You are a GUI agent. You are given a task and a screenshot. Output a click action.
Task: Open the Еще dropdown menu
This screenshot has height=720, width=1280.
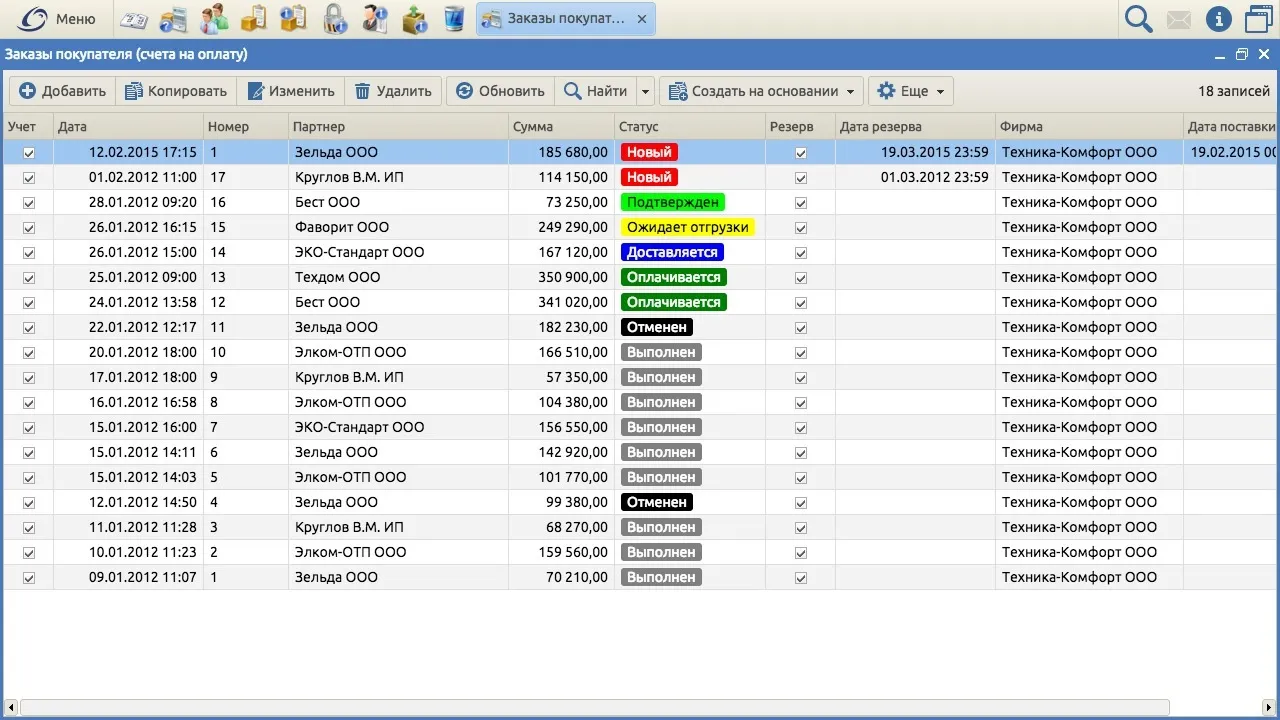coord(910,91)
